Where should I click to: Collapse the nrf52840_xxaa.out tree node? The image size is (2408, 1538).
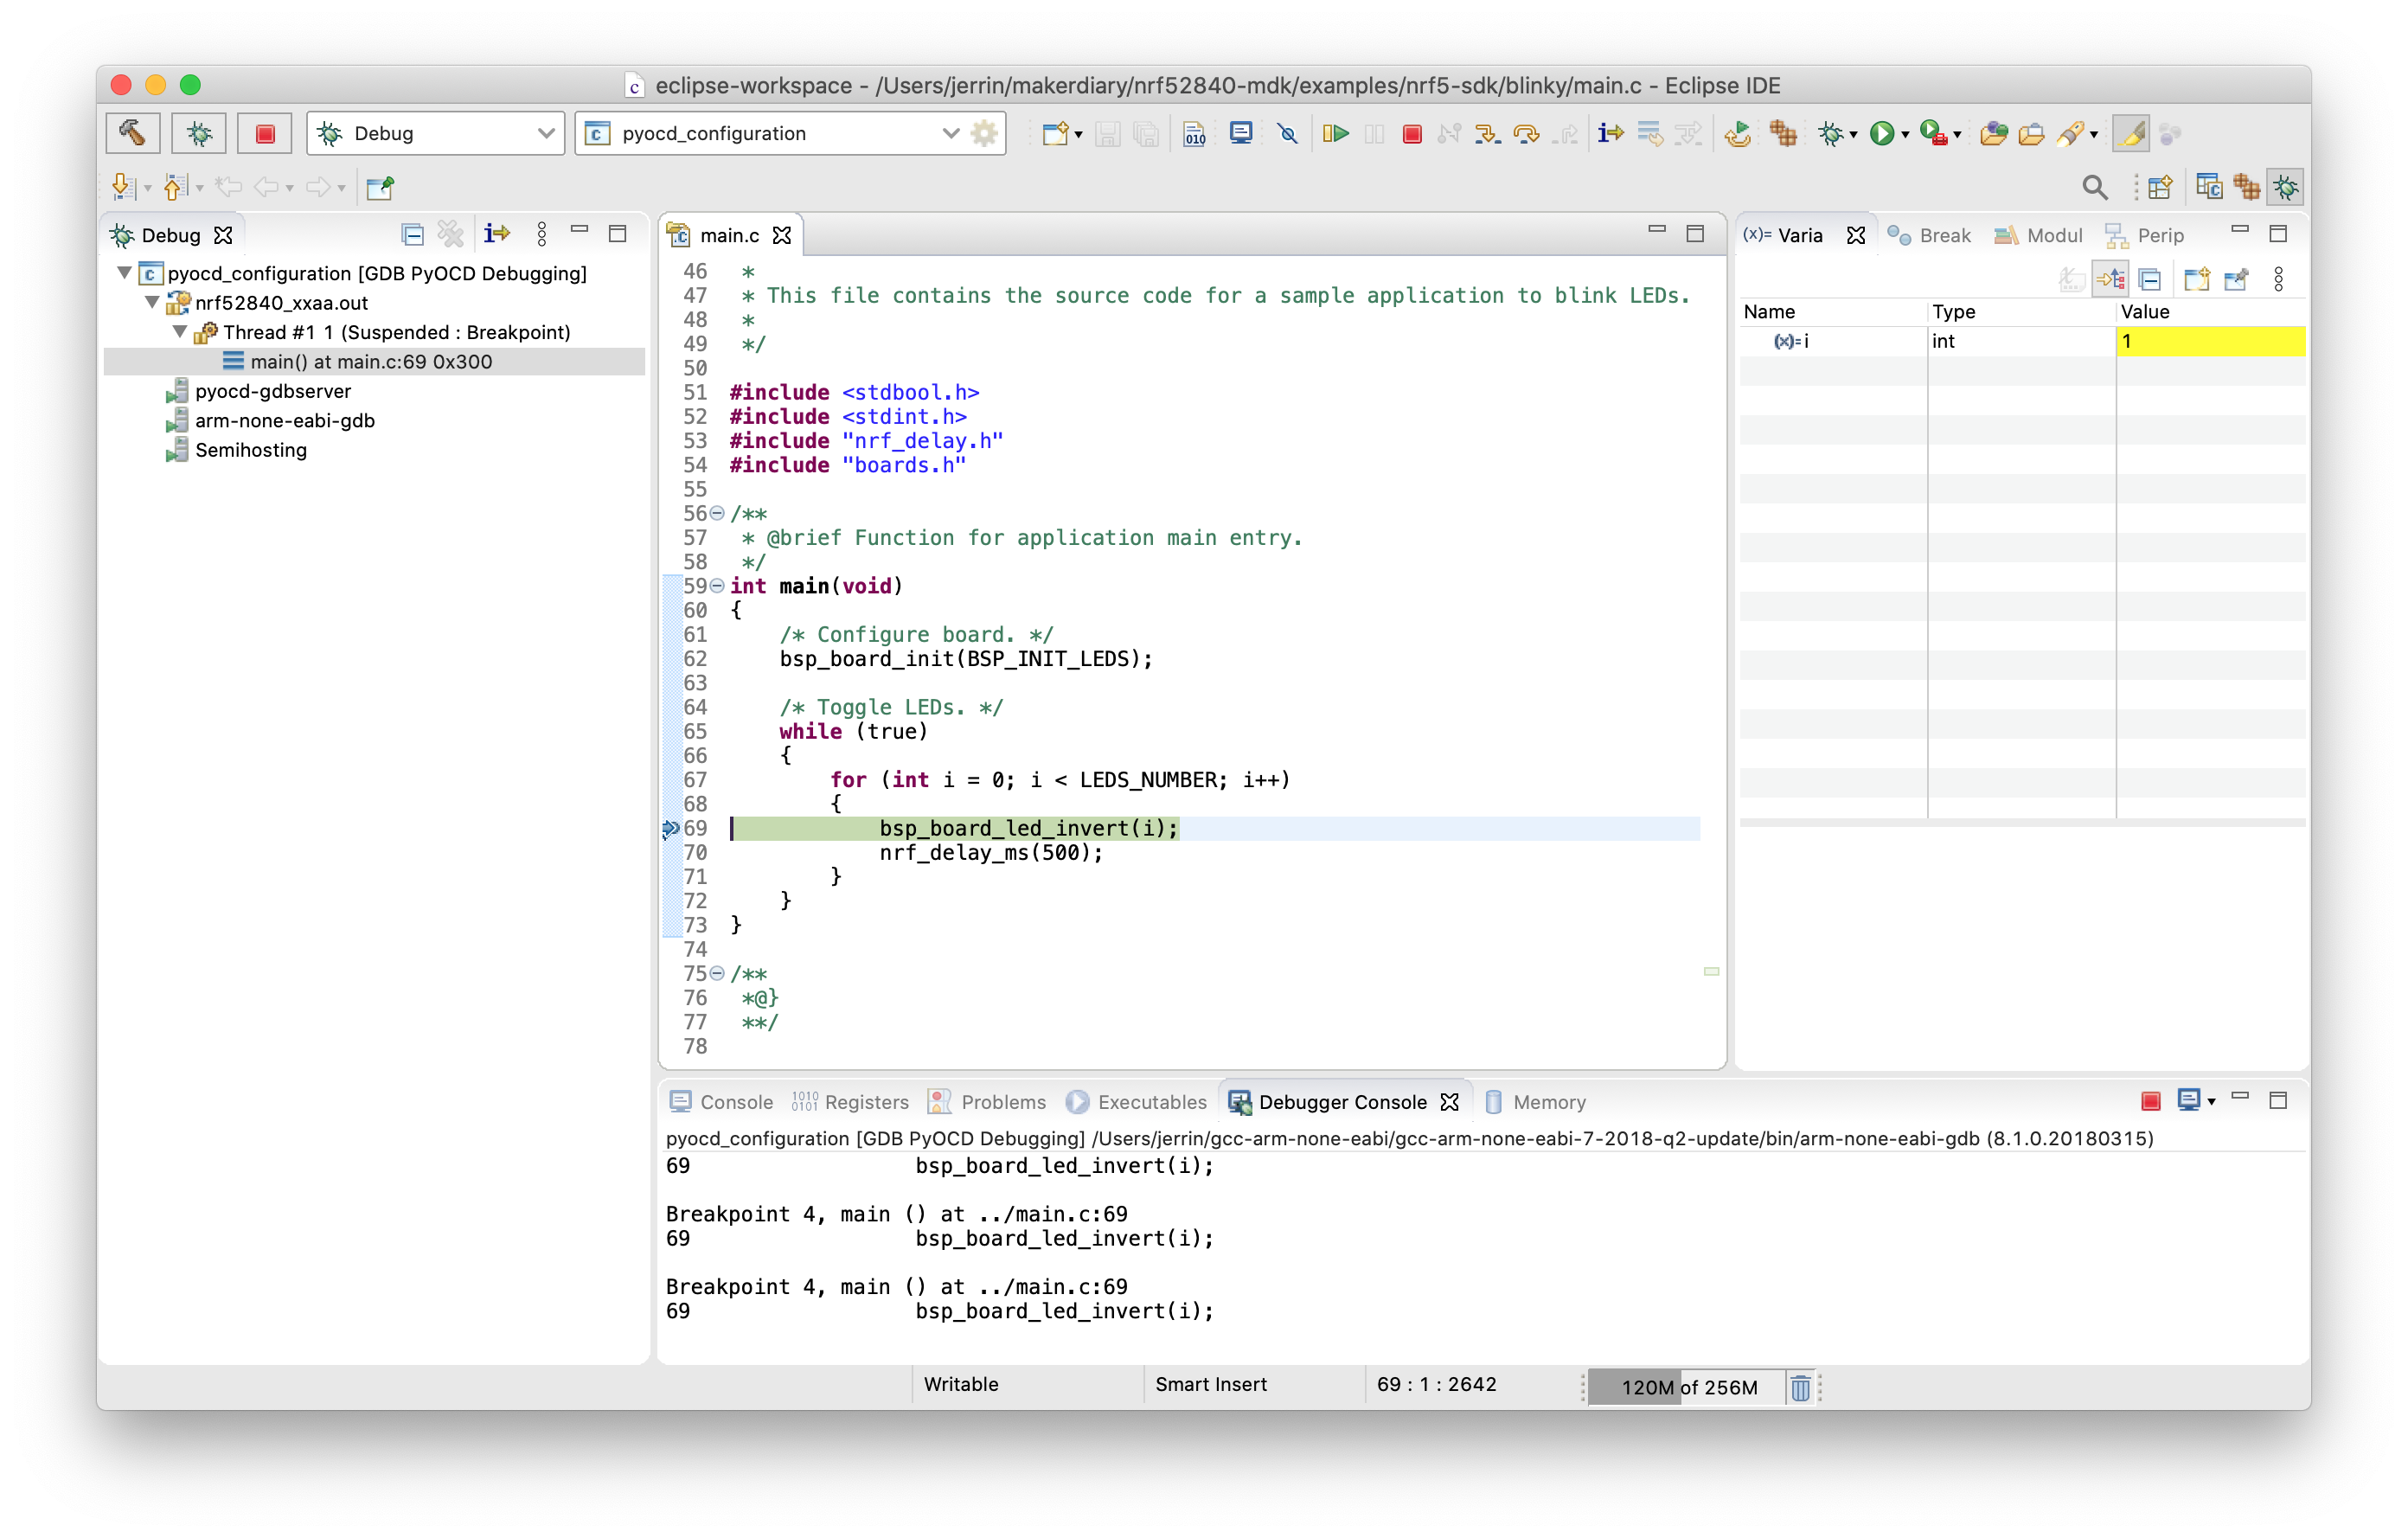click(152, 302)
